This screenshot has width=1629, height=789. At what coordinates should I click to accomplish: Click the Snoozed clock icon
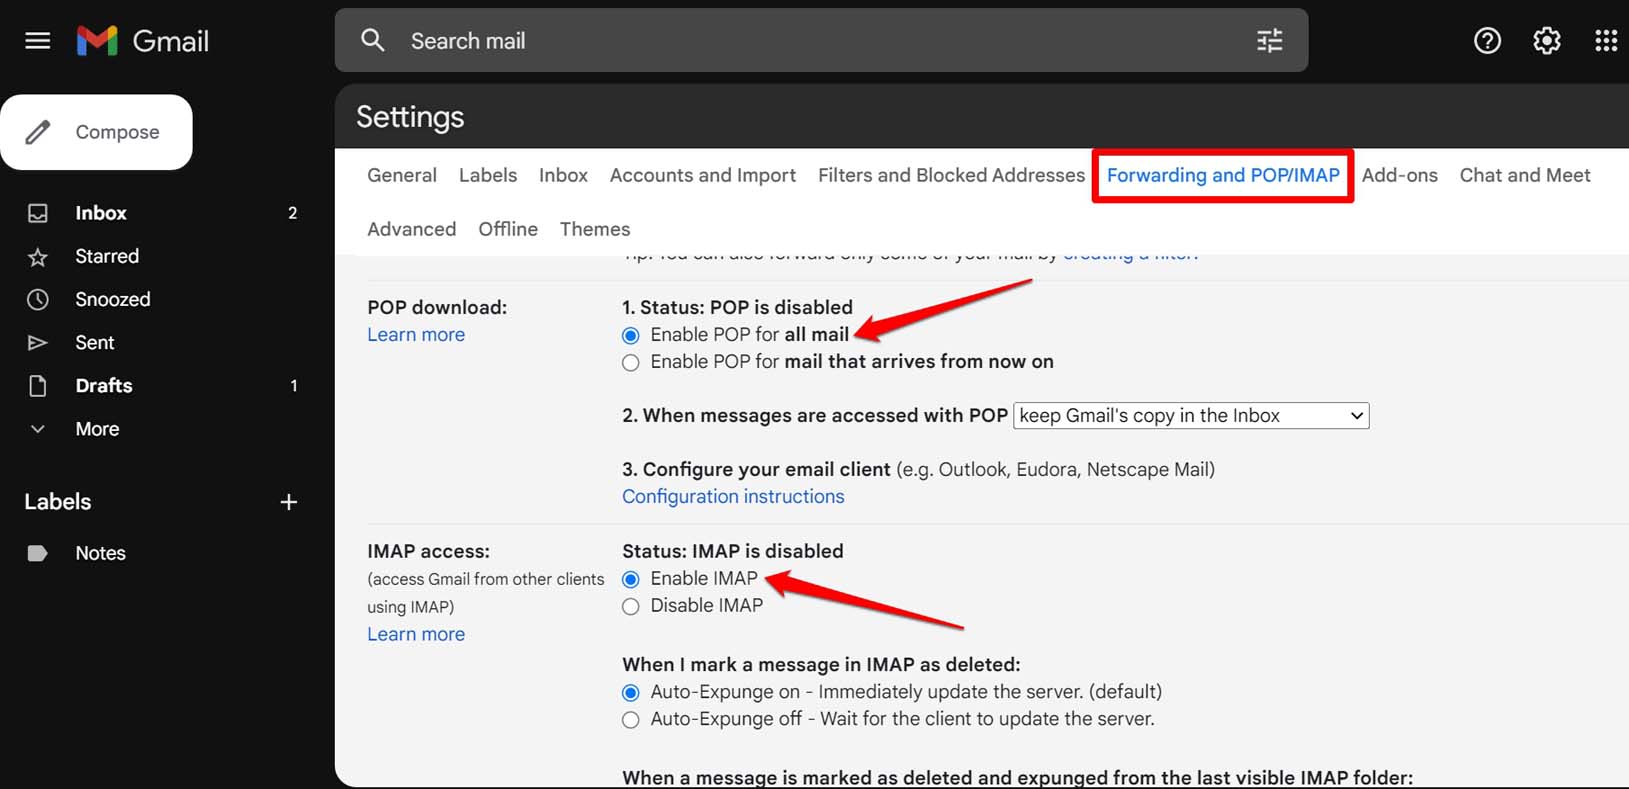coord(38,299)
